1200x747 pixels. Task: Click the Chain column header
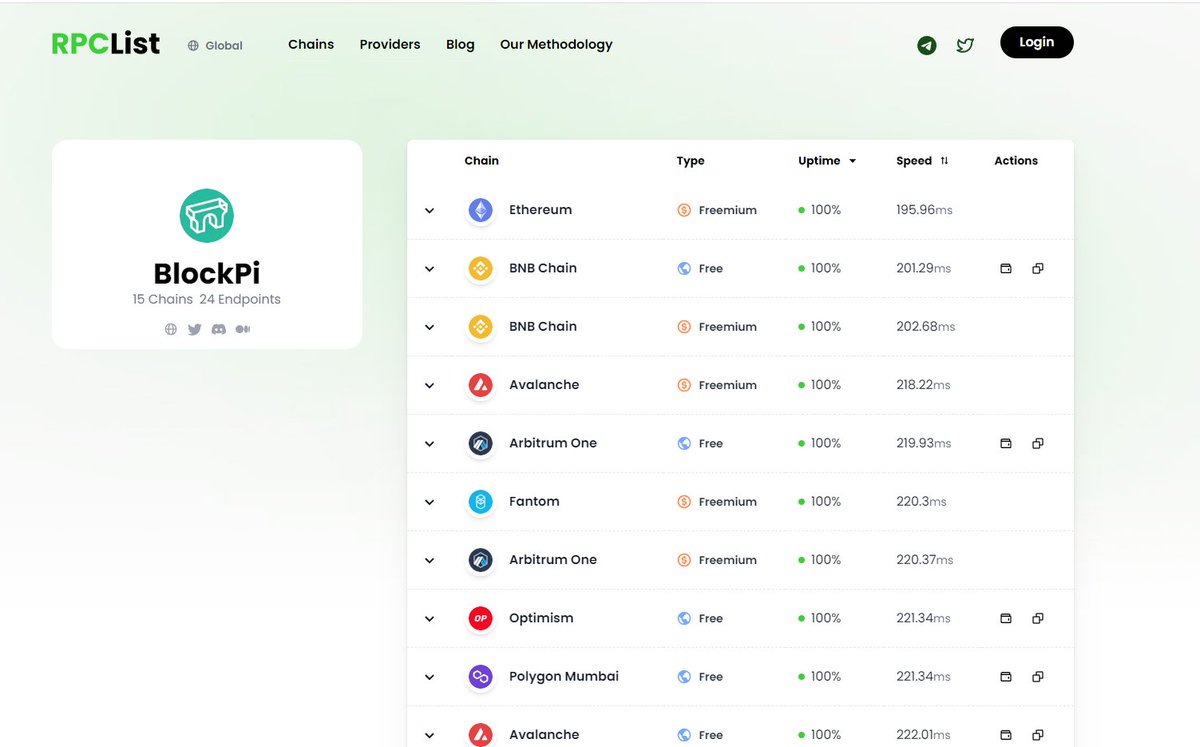tap(482, 160)
